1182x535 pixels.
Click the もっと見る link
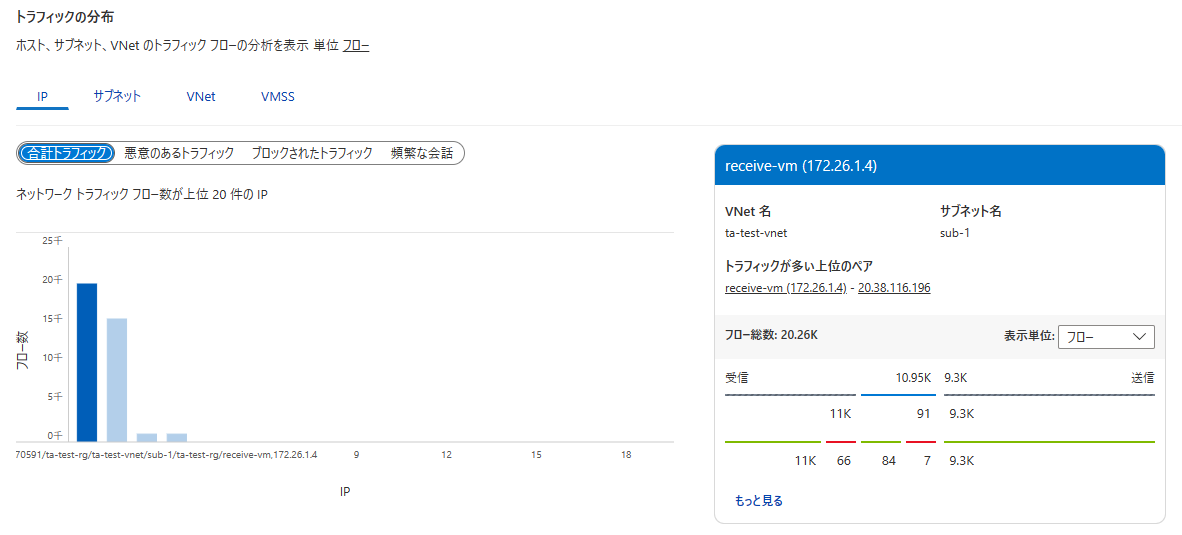tap(758, 500)
